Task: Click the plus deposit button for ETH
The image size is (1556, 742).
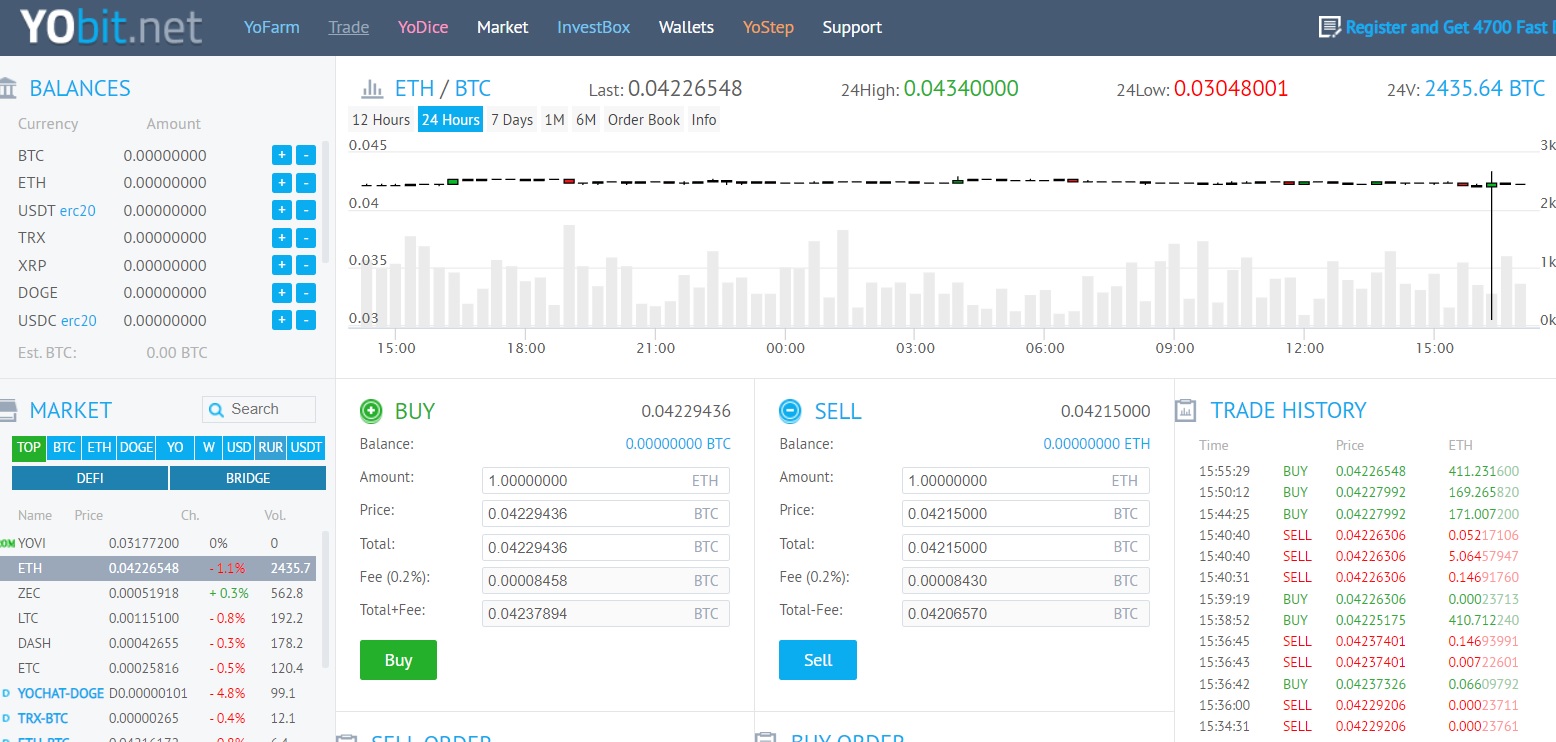Action: (282, 183)
